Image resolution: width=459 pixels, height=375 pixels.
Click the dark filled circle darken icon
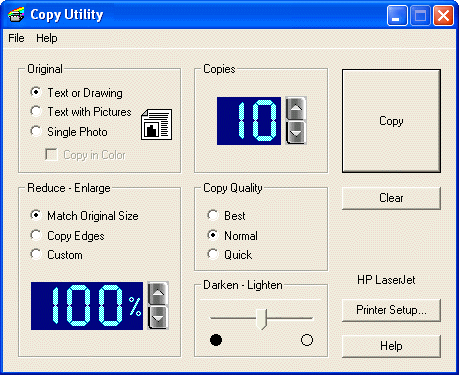(216, 340)
